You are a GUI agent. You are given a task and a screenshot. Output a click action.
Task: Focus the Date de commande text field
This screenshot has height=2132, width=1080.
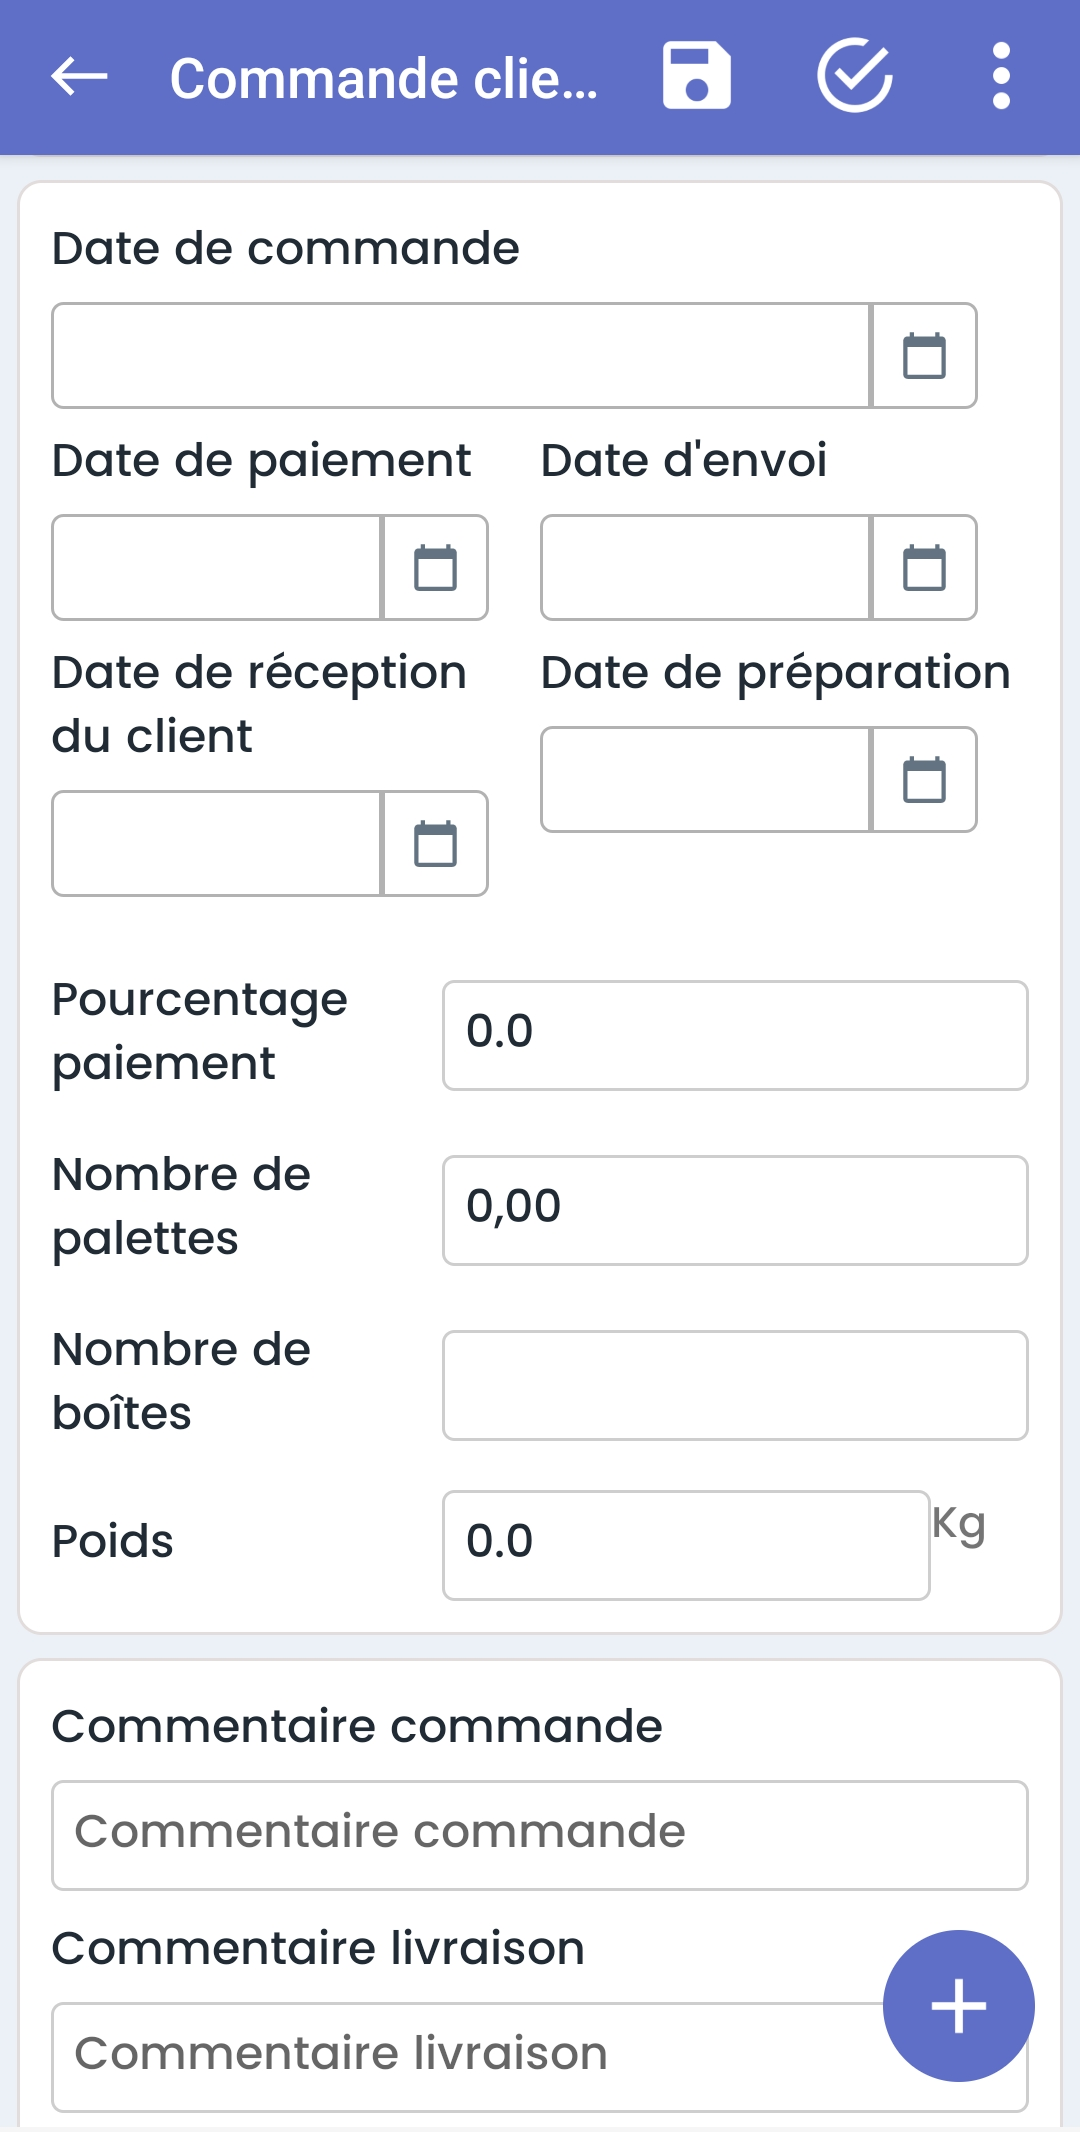(461, 356)
